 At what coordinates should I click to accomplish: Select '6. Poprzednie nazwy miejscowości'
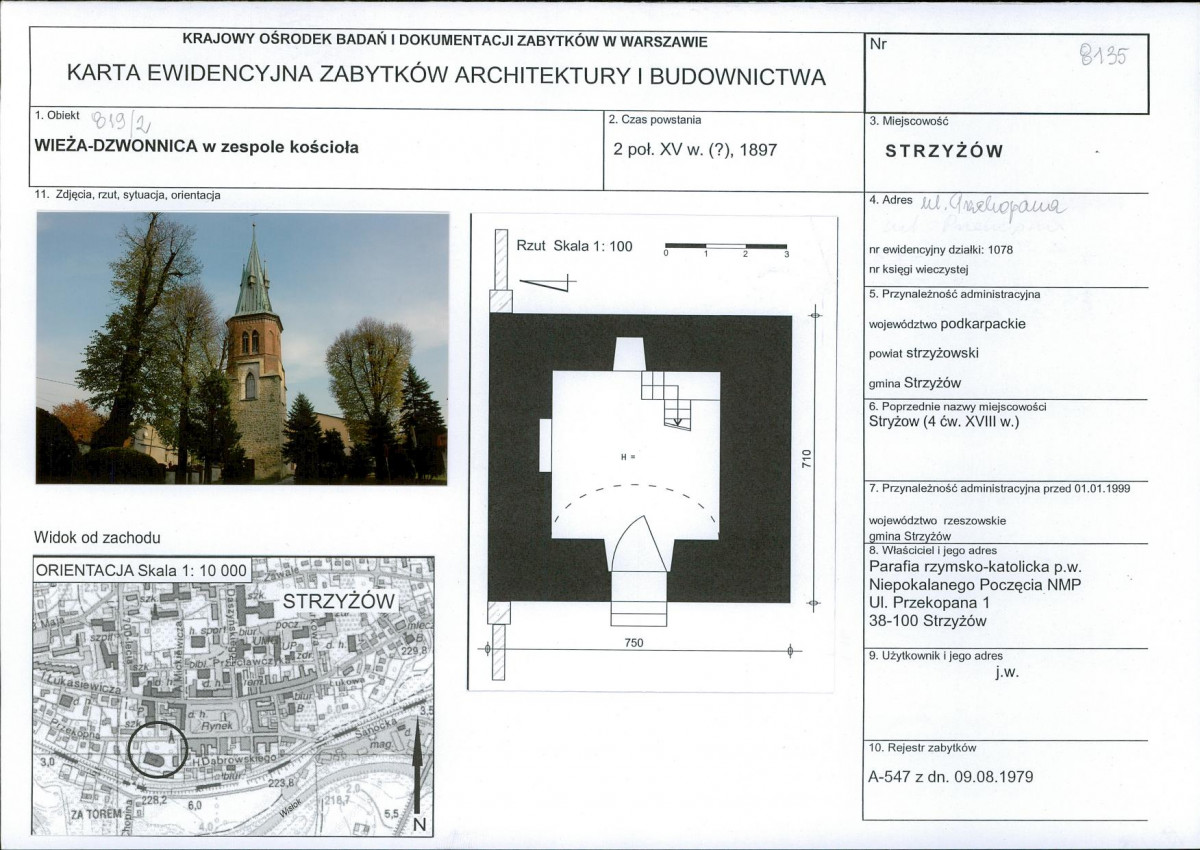pyautogui.click(x=958, y=407)
